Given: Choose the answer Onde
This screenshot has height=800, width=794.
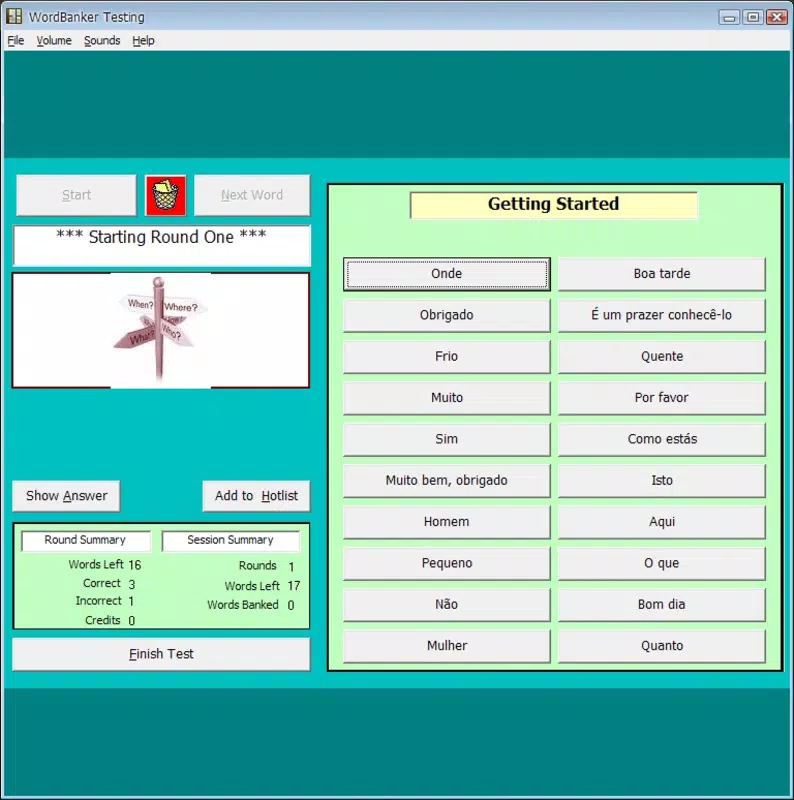Looking at the screenshot, I should [446, 274].
